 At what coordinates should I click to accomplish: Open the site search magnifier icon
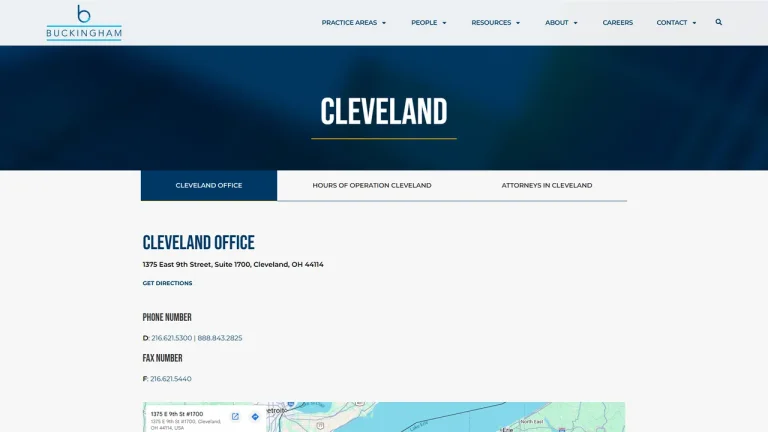click(x=719, y=22)
